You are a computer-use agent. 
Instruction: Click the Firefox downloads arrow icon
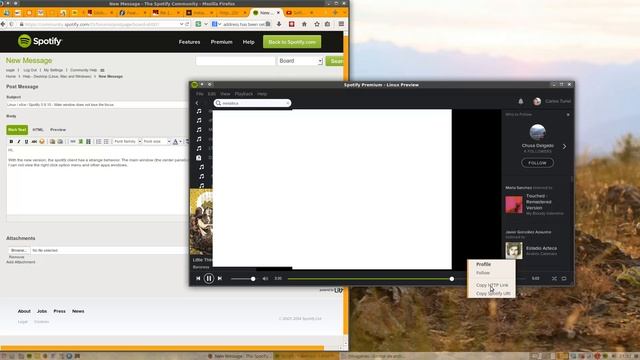tap(279, 24)
